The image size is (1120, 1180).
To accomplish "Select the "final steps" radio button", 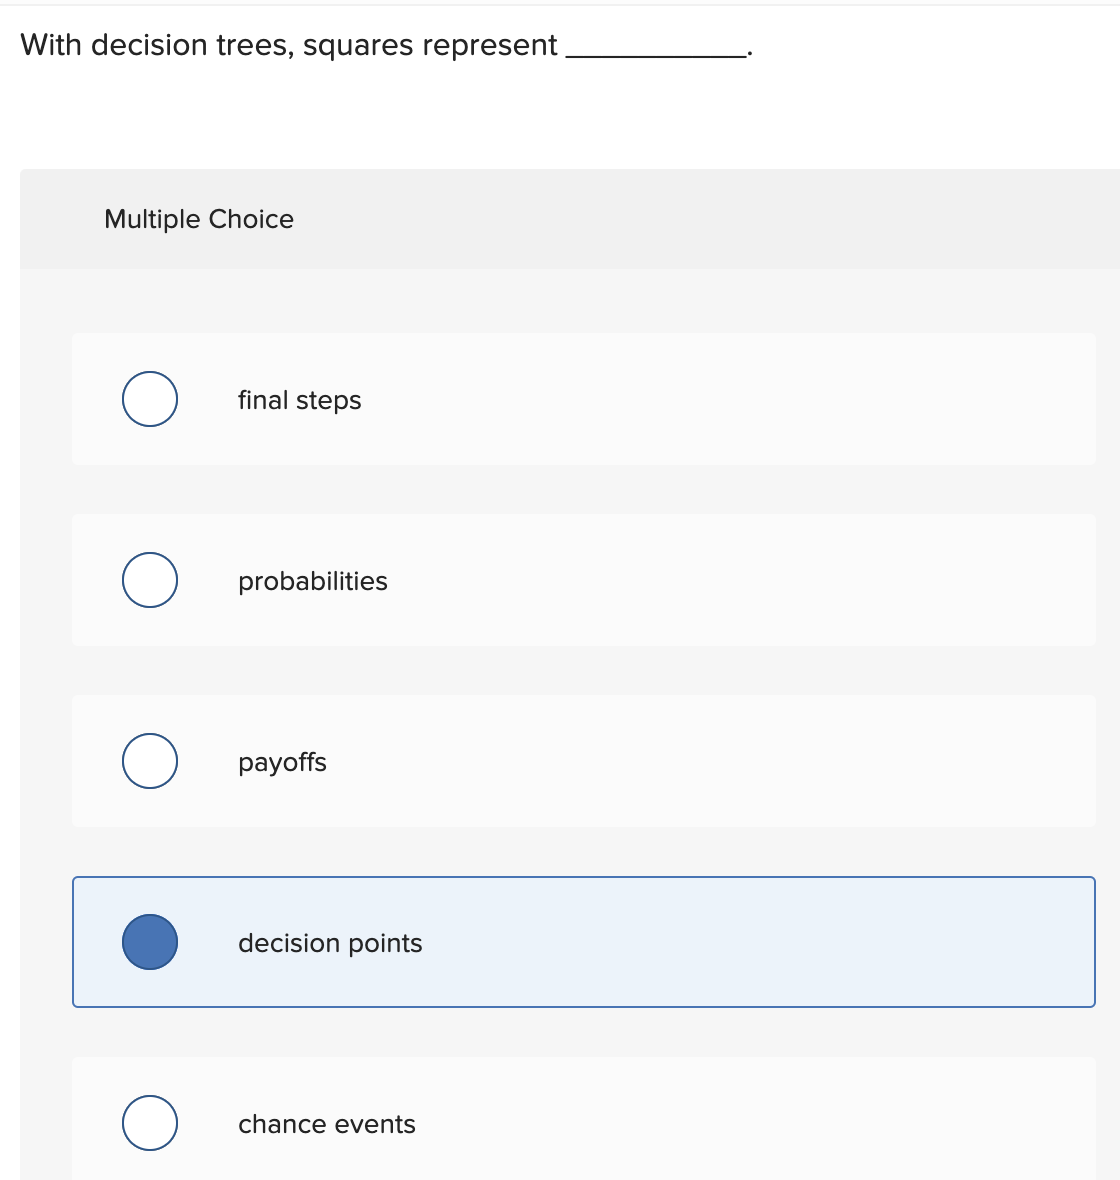I will pyautogui.click(x=149, y=398).
